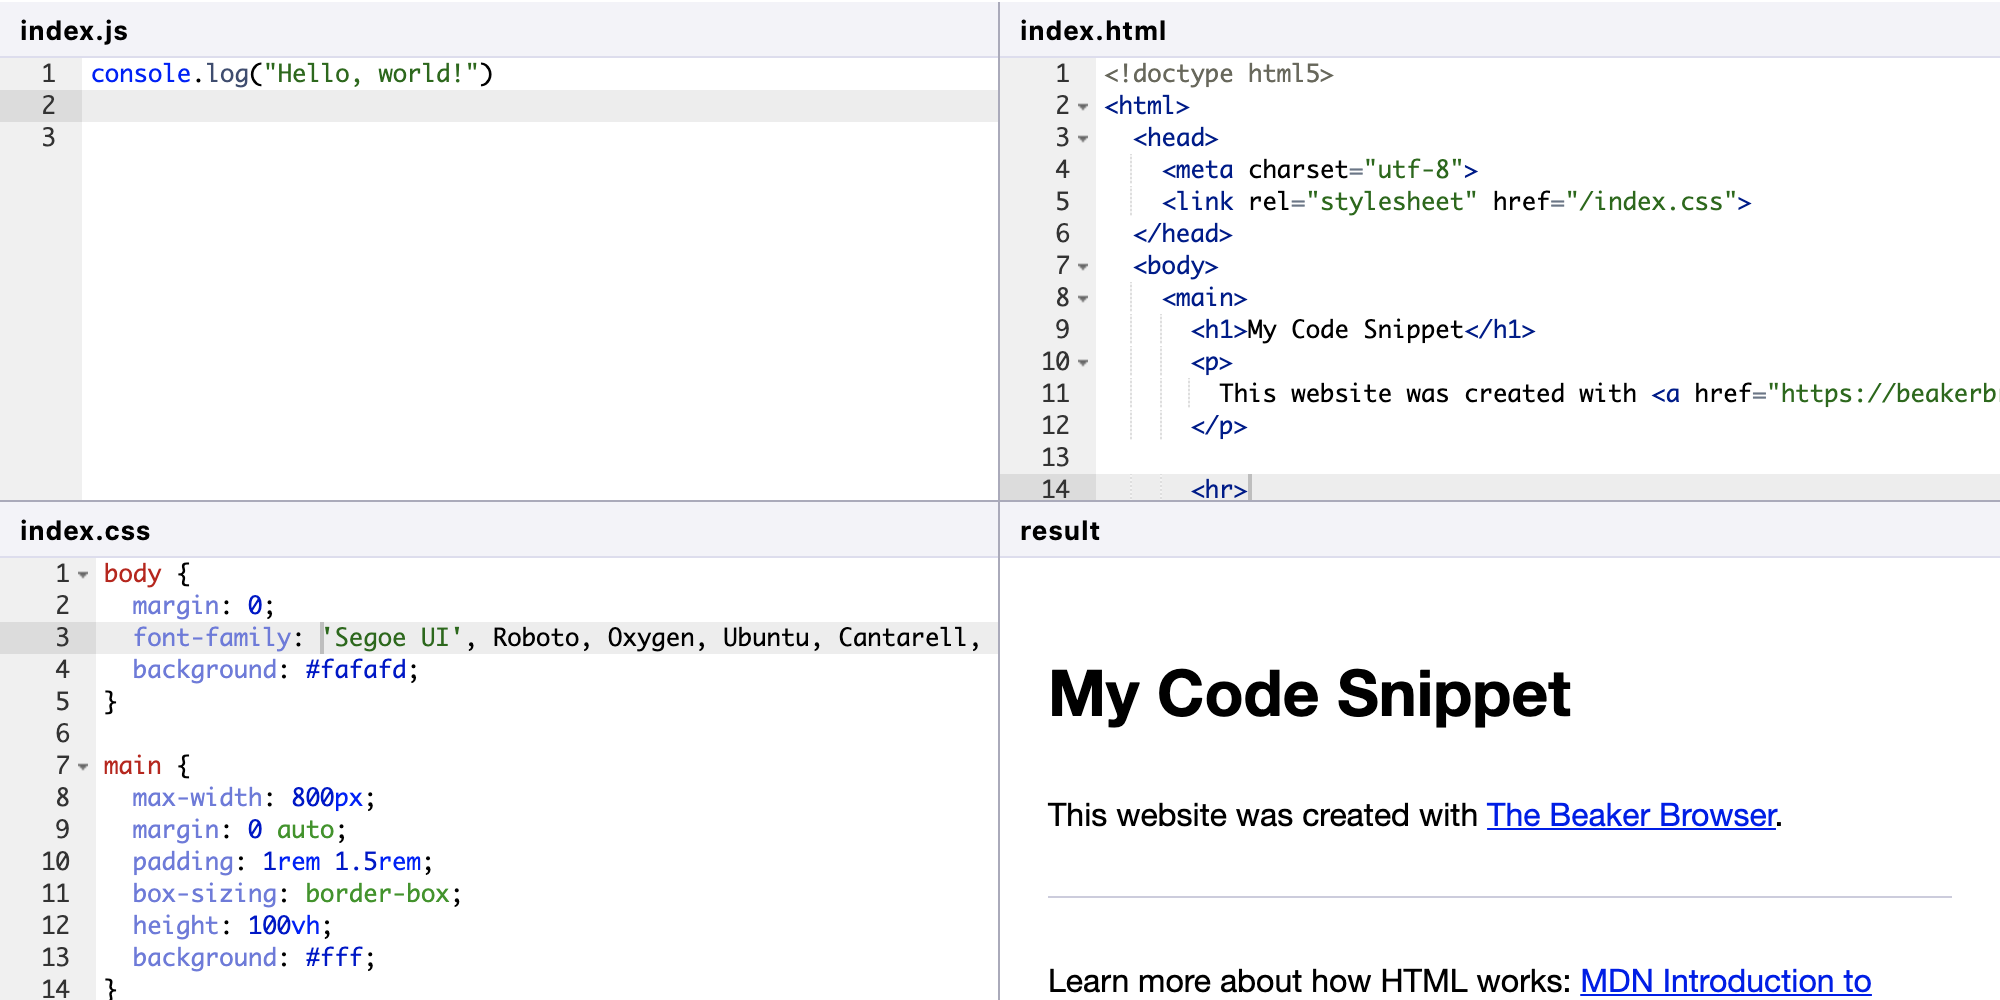The width and height of the screenshot is (2000, 1000).
Task: Select the index.css panel title
Action: (85, 531)
